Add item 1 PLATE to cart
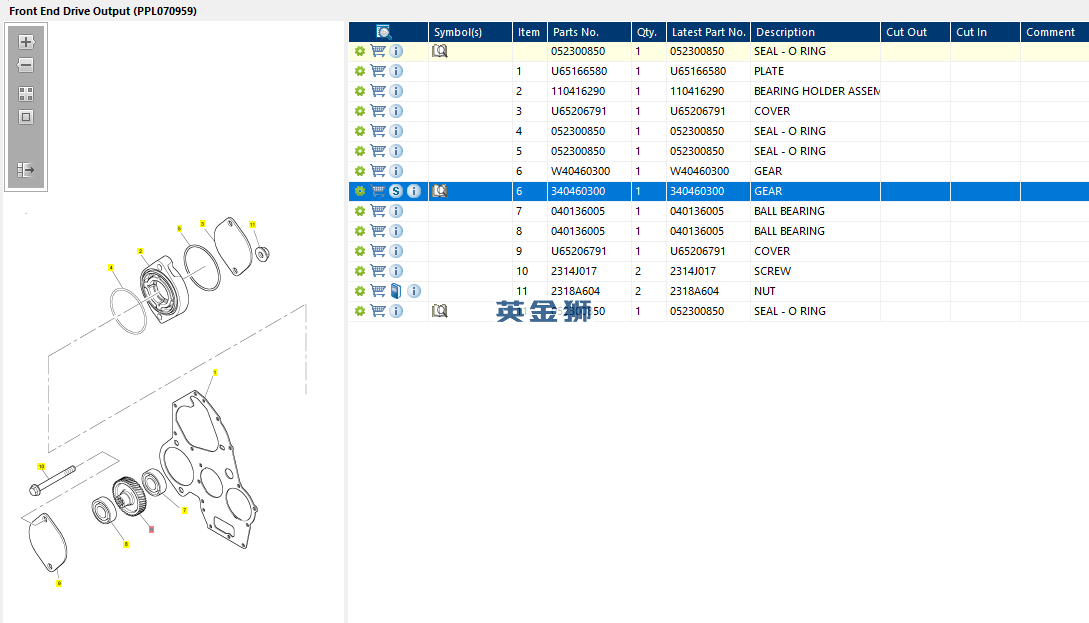This screenshot has width=1089, height=623. (x=378, y=71)
